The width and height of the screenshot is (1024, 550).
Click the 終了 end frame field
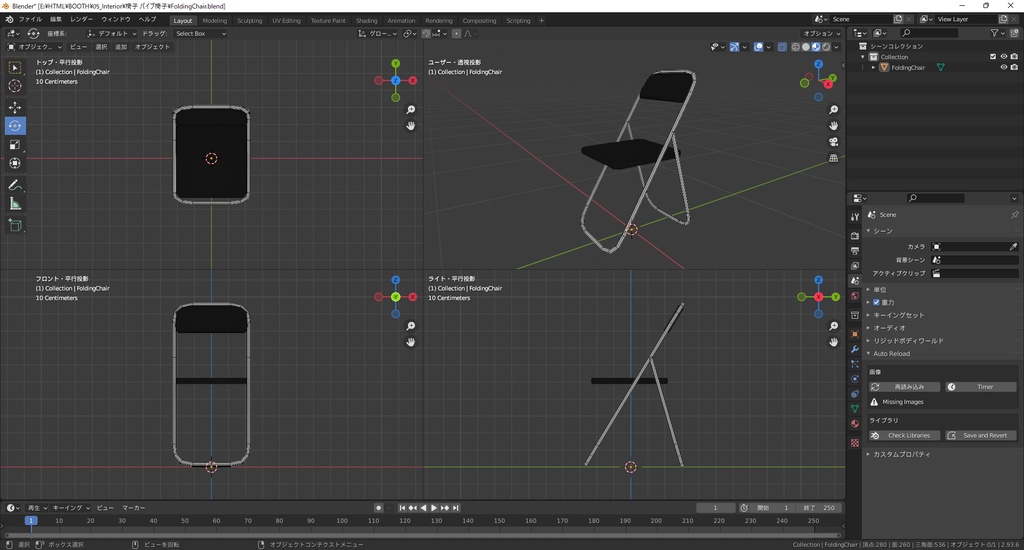point(819,508)
